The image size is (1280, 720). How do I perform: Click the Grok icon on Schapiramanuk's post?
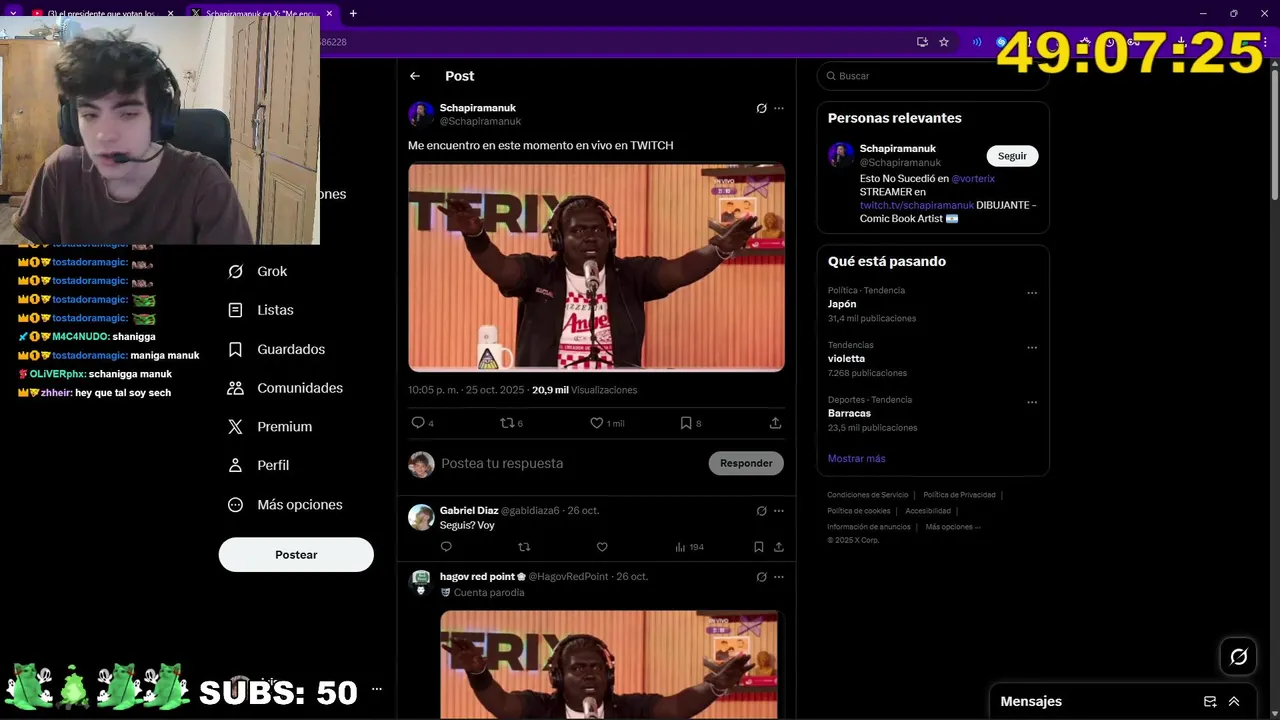pos(761,108)
